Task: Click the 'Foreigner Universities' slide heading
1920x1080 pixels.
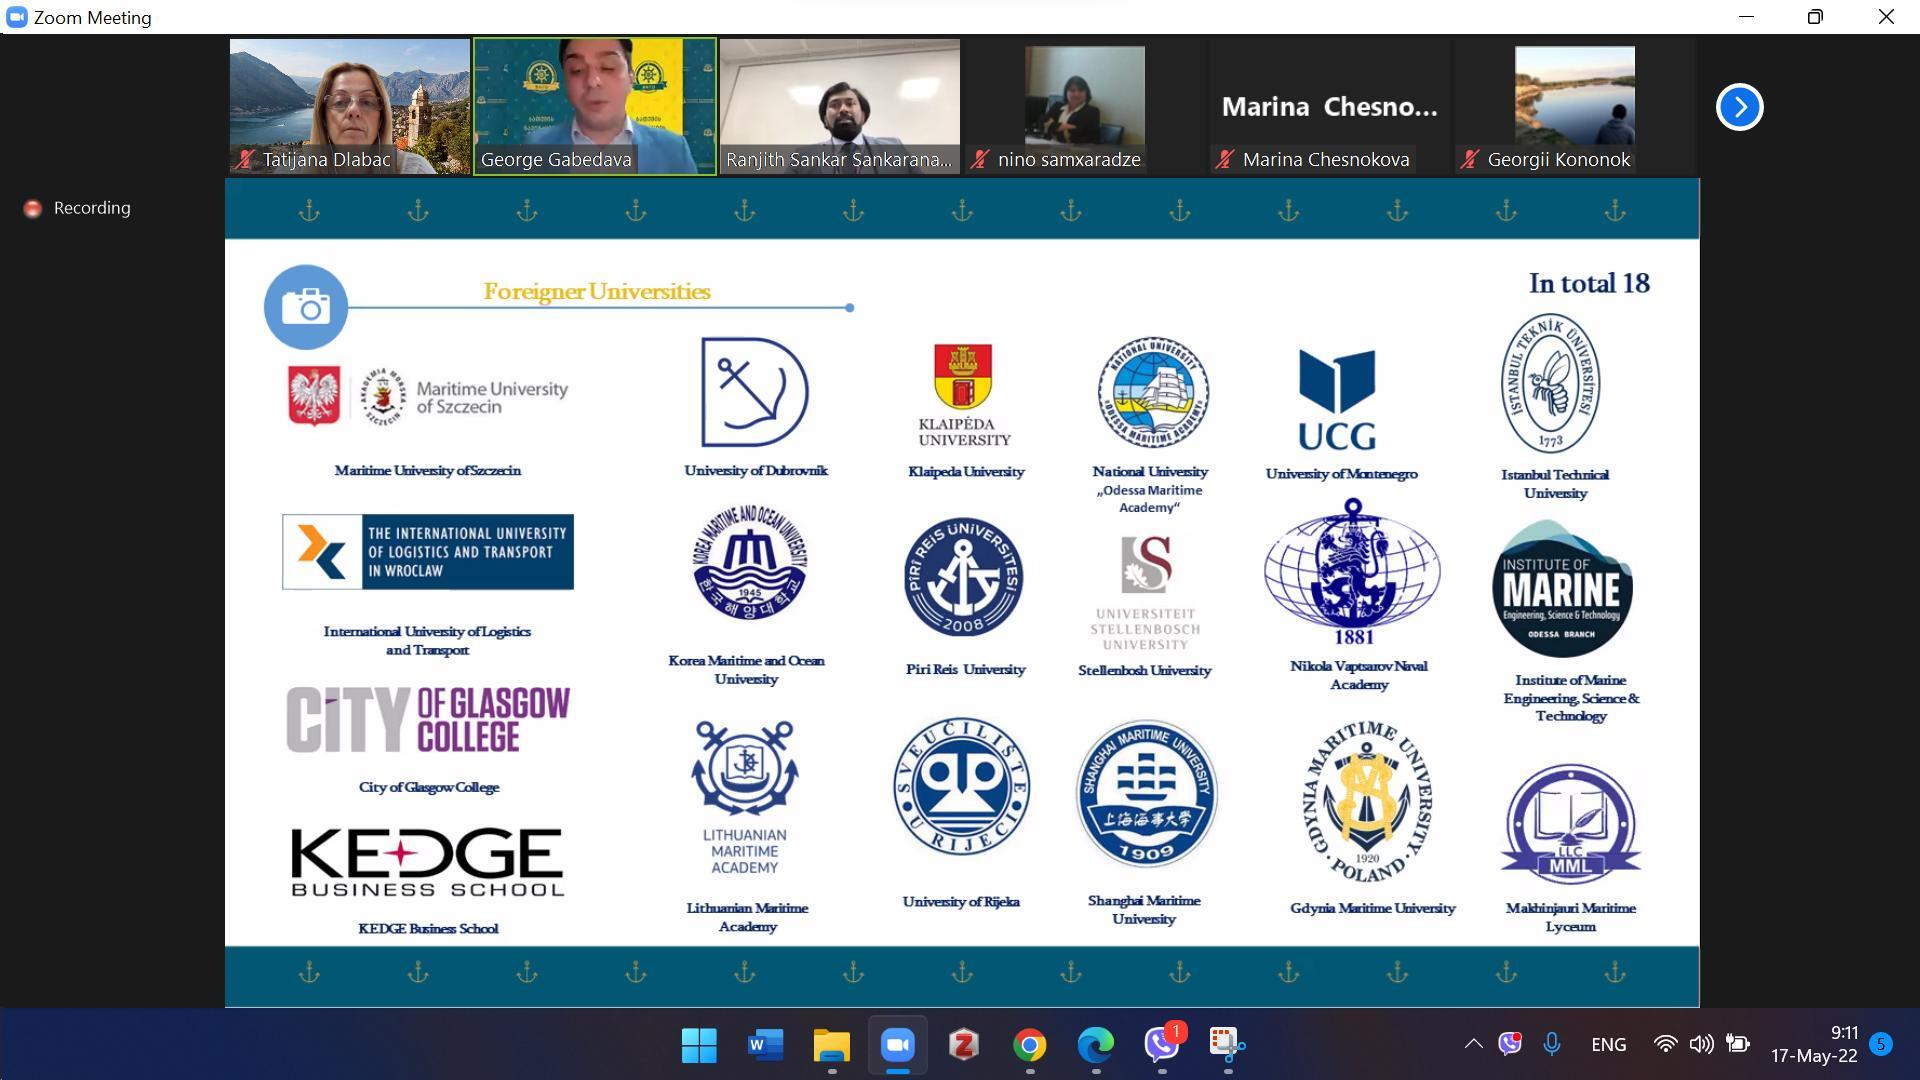Action: click(x=597, y=291)
